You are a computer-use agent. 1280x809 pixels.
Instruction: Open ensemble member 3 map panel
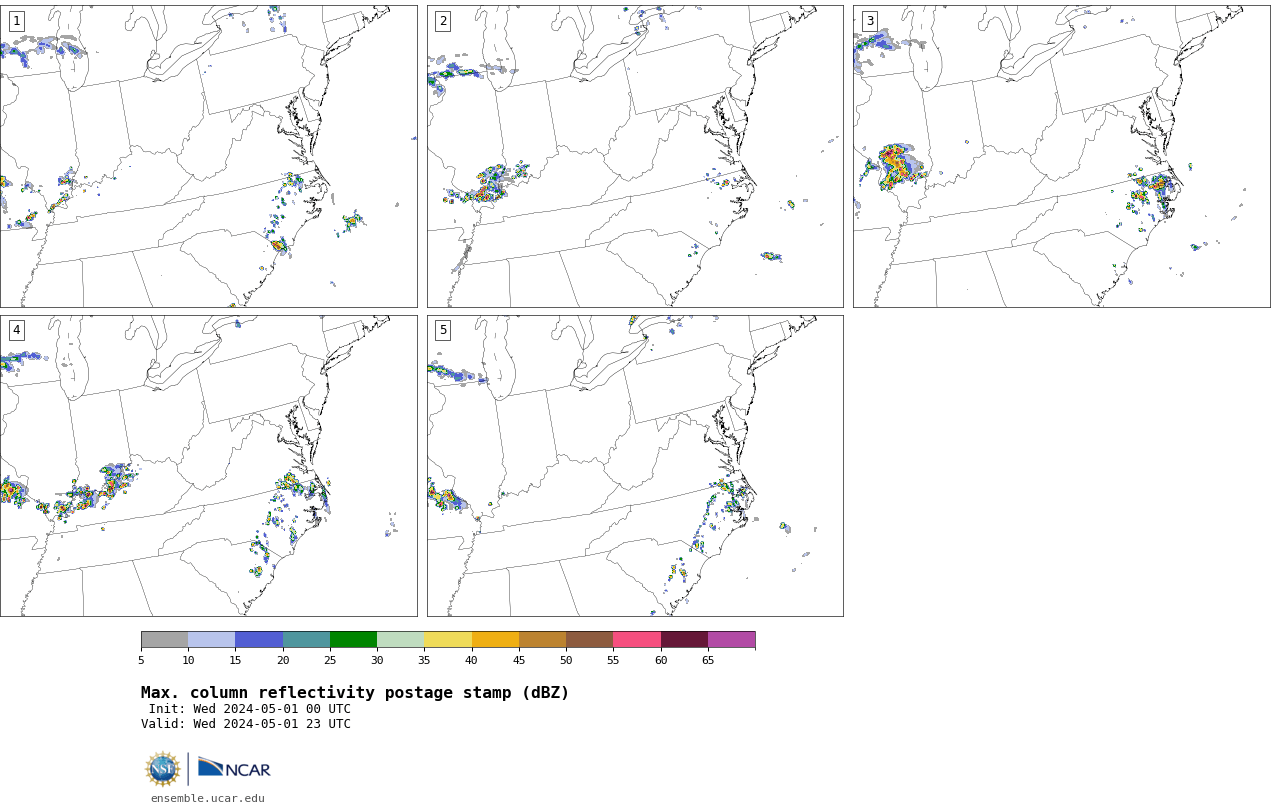tap(1061, 156)
